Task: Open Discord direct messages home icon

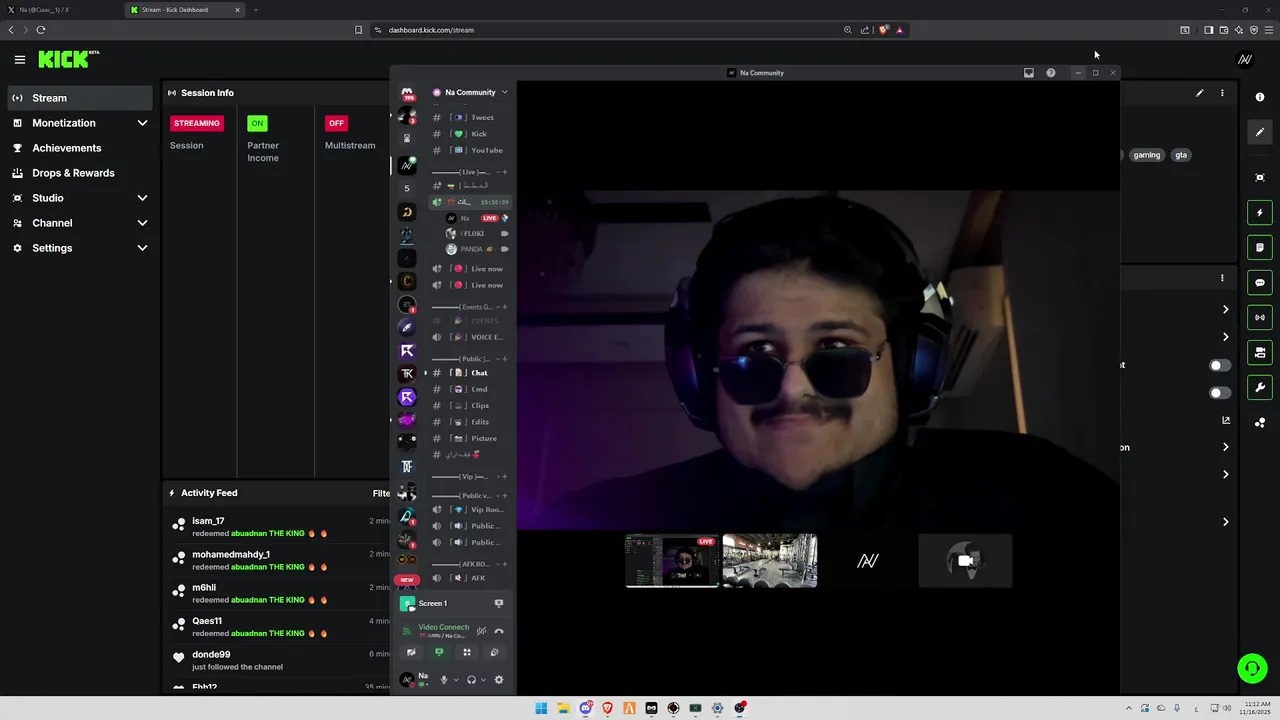Action: click(x=407, y=93)
